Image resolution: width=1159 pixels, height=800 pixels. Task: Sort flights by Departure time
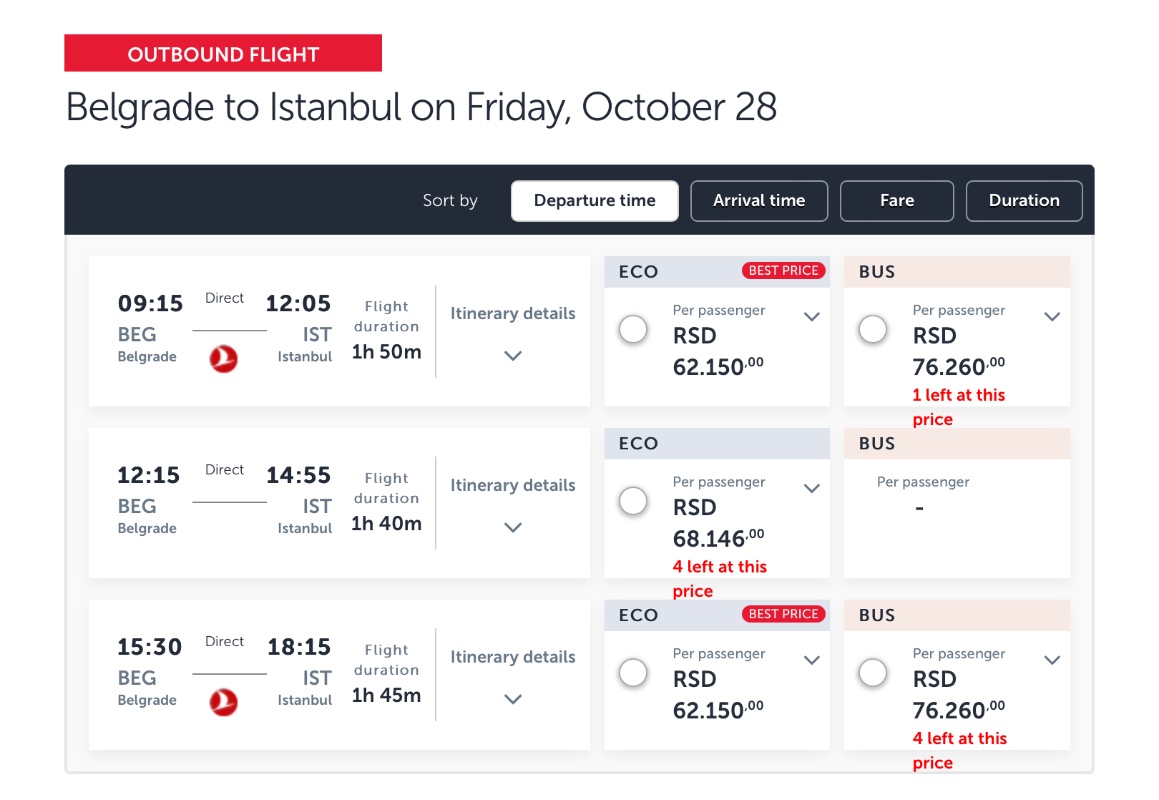[x=595, y=201]
